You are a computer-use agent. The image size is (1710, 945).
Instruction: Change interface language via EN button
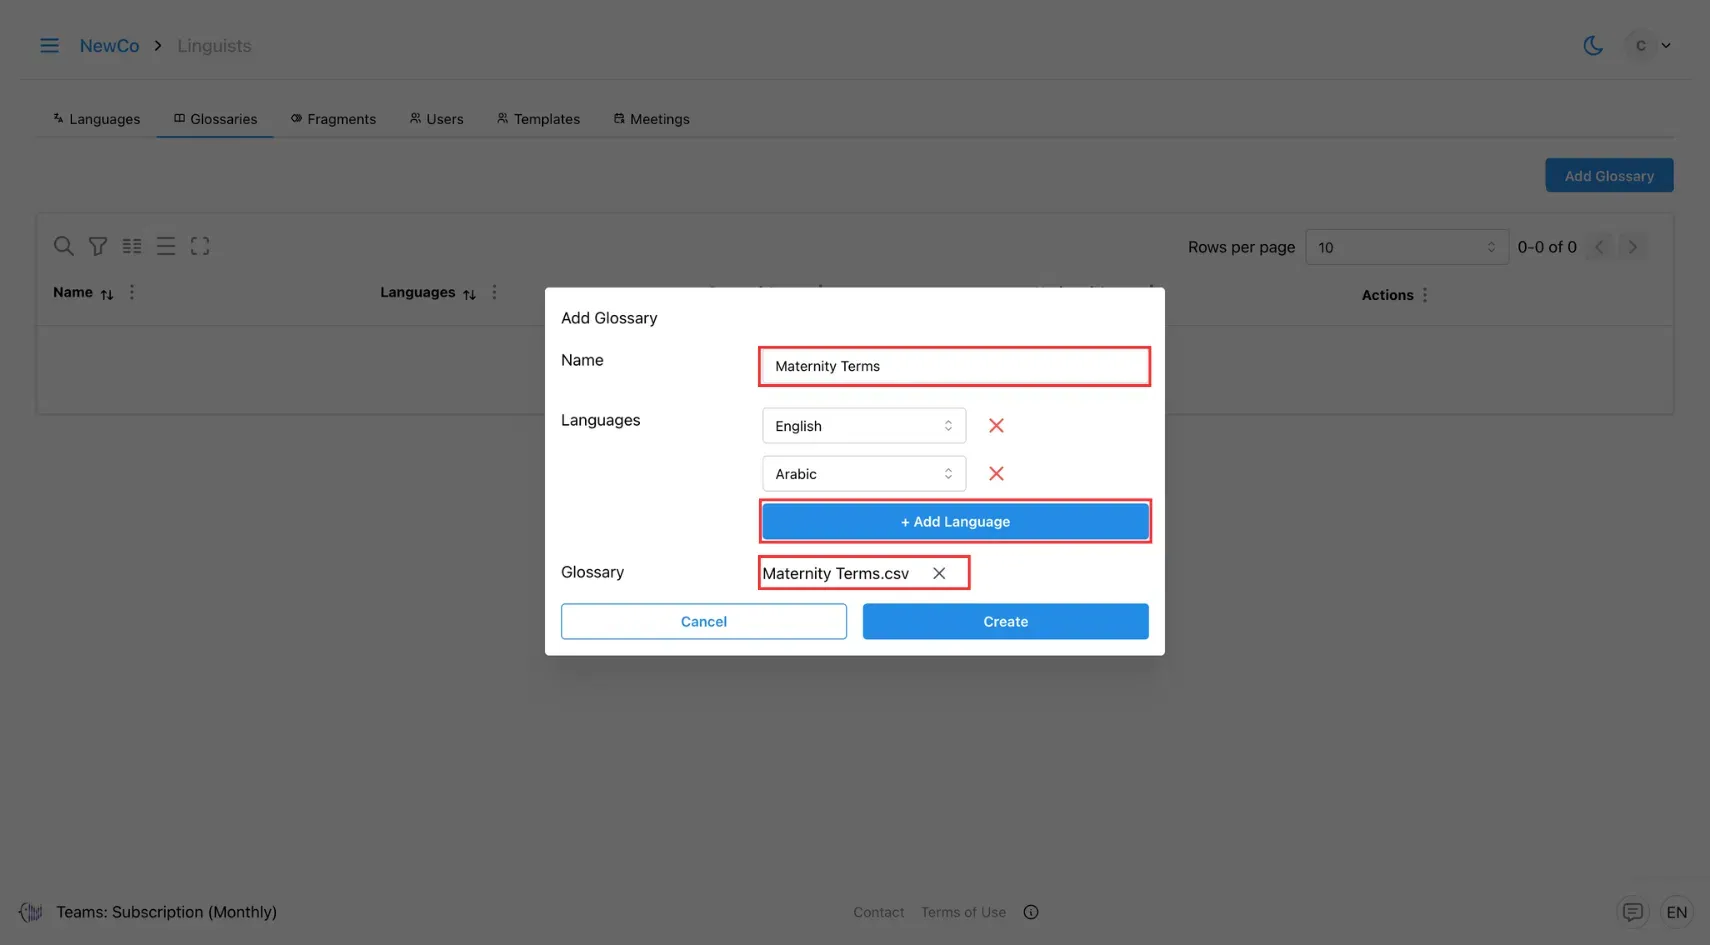(1677, 912)
